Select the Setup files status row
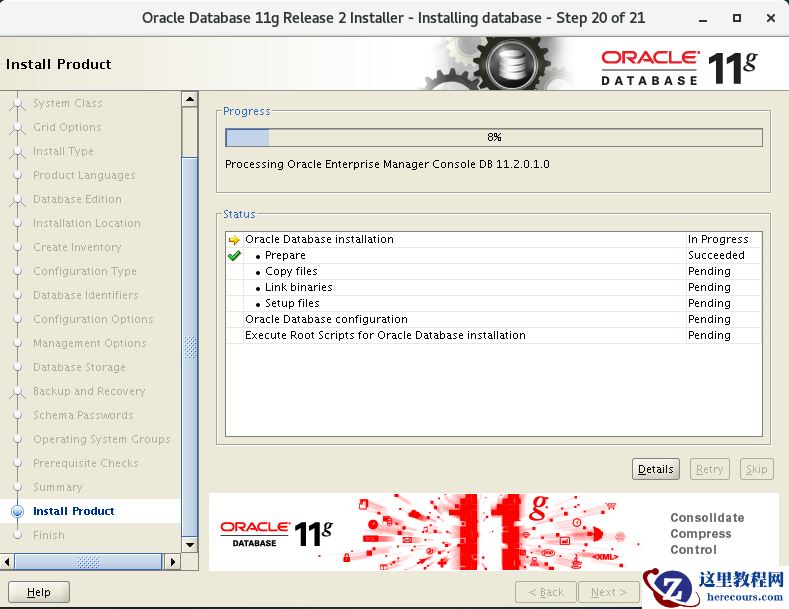 pos(494,303)
